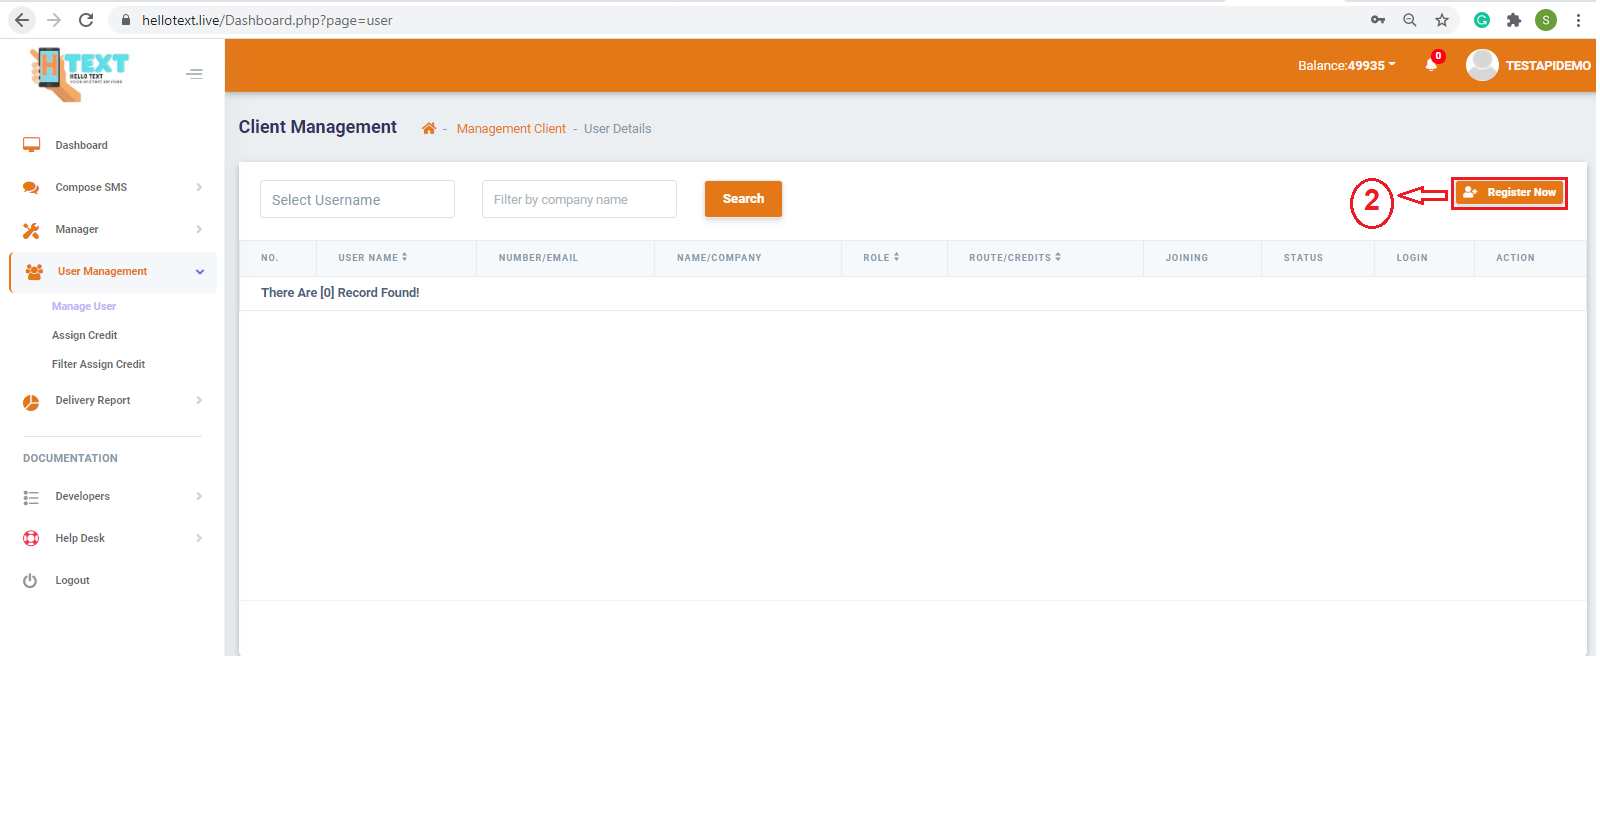Open Assign Credit submenu item
The image size is (1600, 820).
(x=85, y=335)
